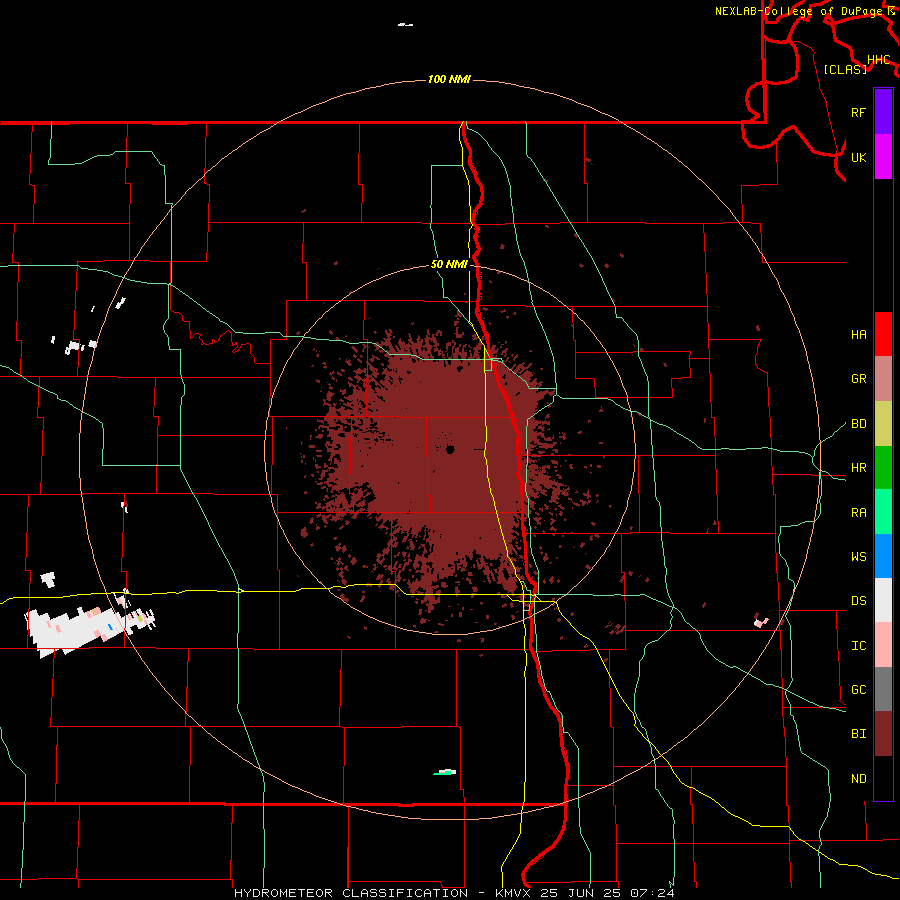The height and width of the screenshot is (900, 900).
Task: Select the GC gray legend color swatch
Action: click(883, 689)
